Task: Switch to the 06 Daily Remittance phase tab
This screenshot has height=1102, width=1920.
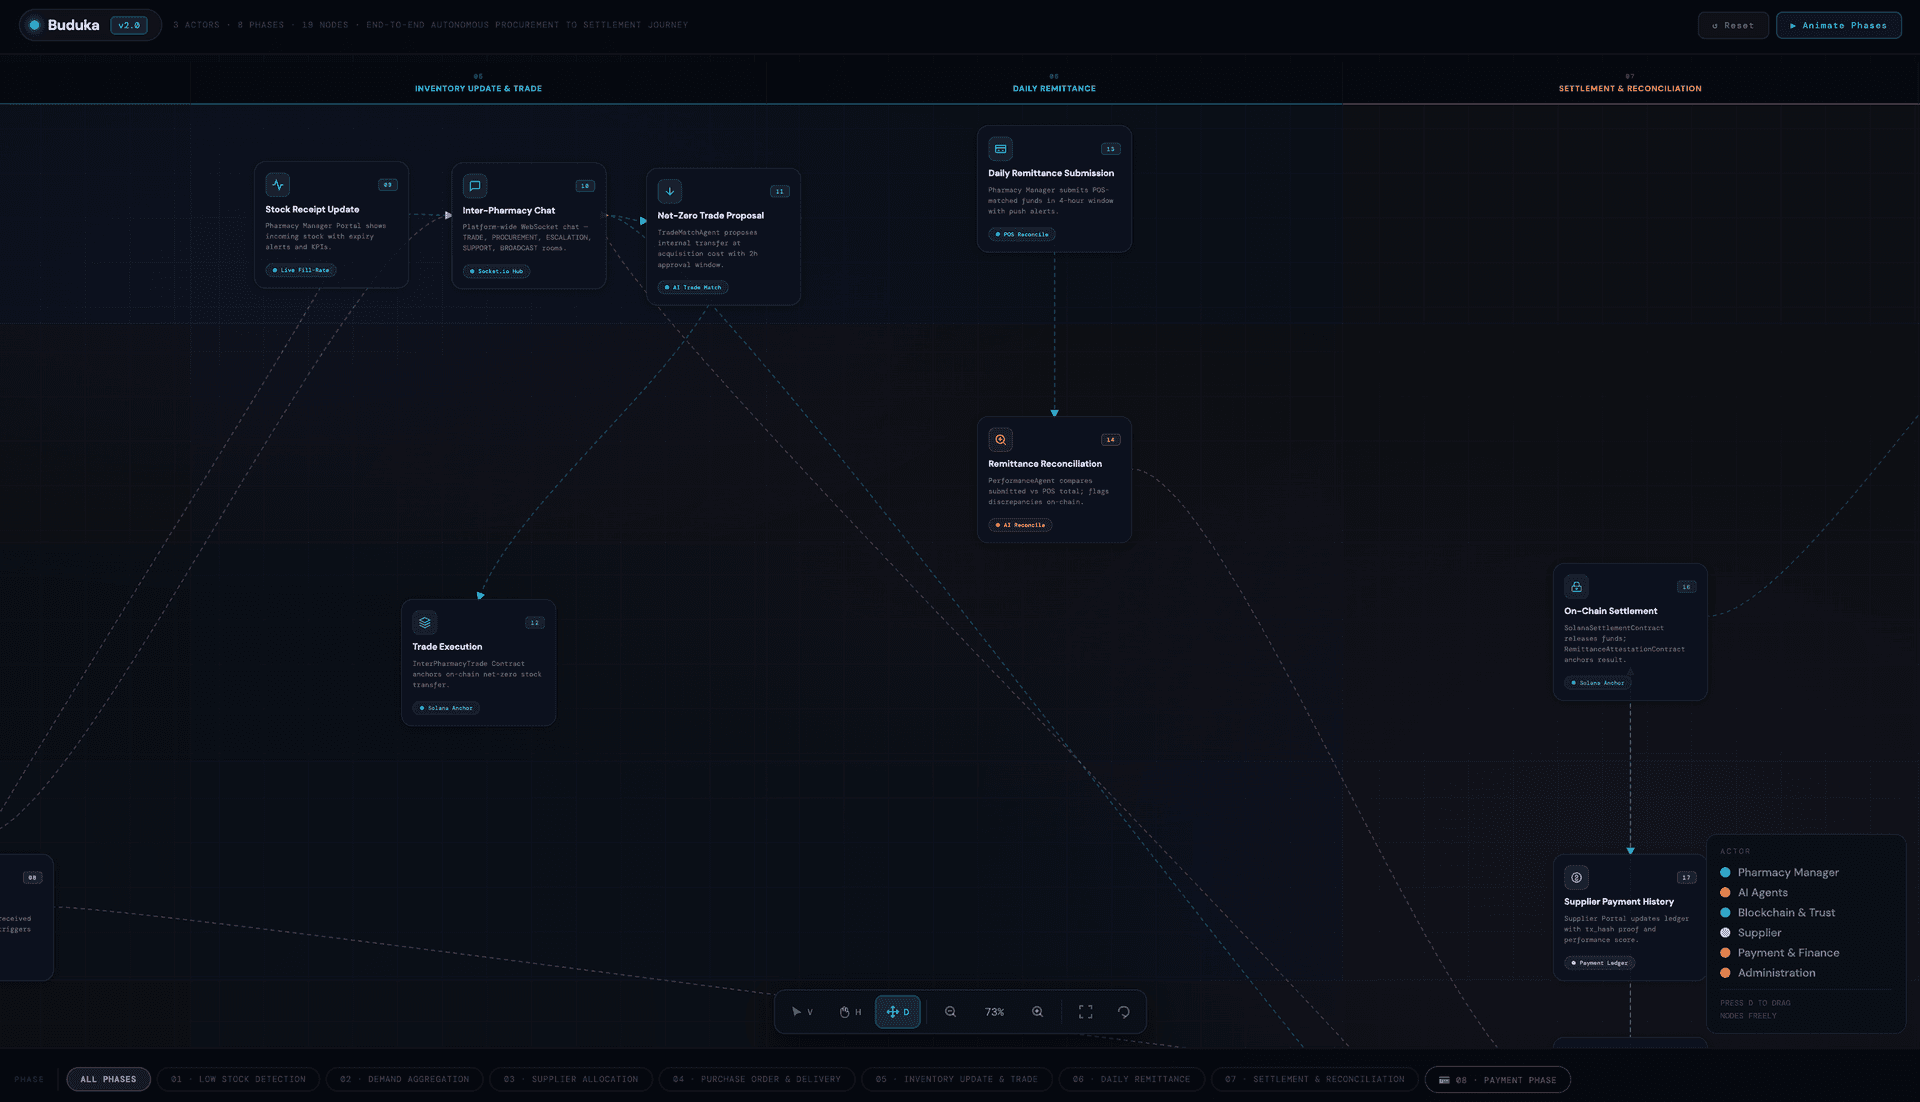Action: (x=1131, y=1079)
